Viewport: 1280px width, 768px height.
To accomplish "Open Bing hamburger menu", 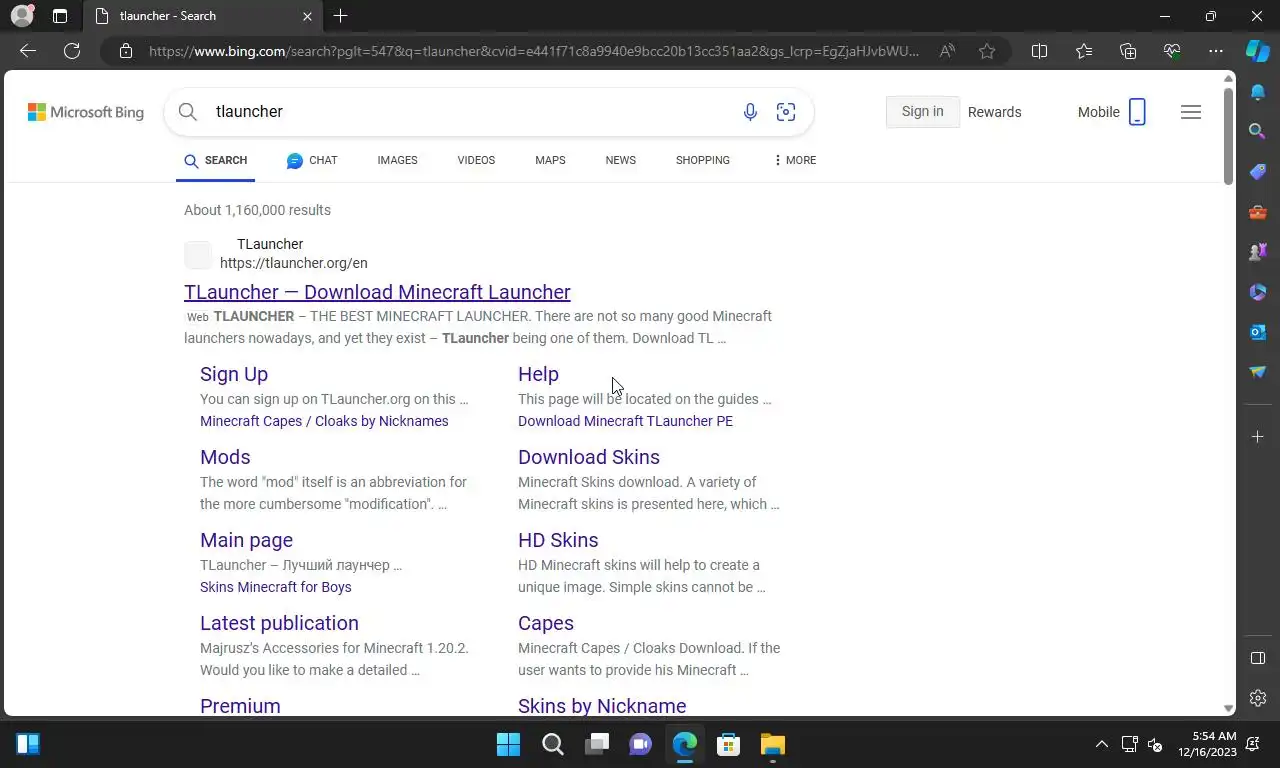I will 1191,112.
